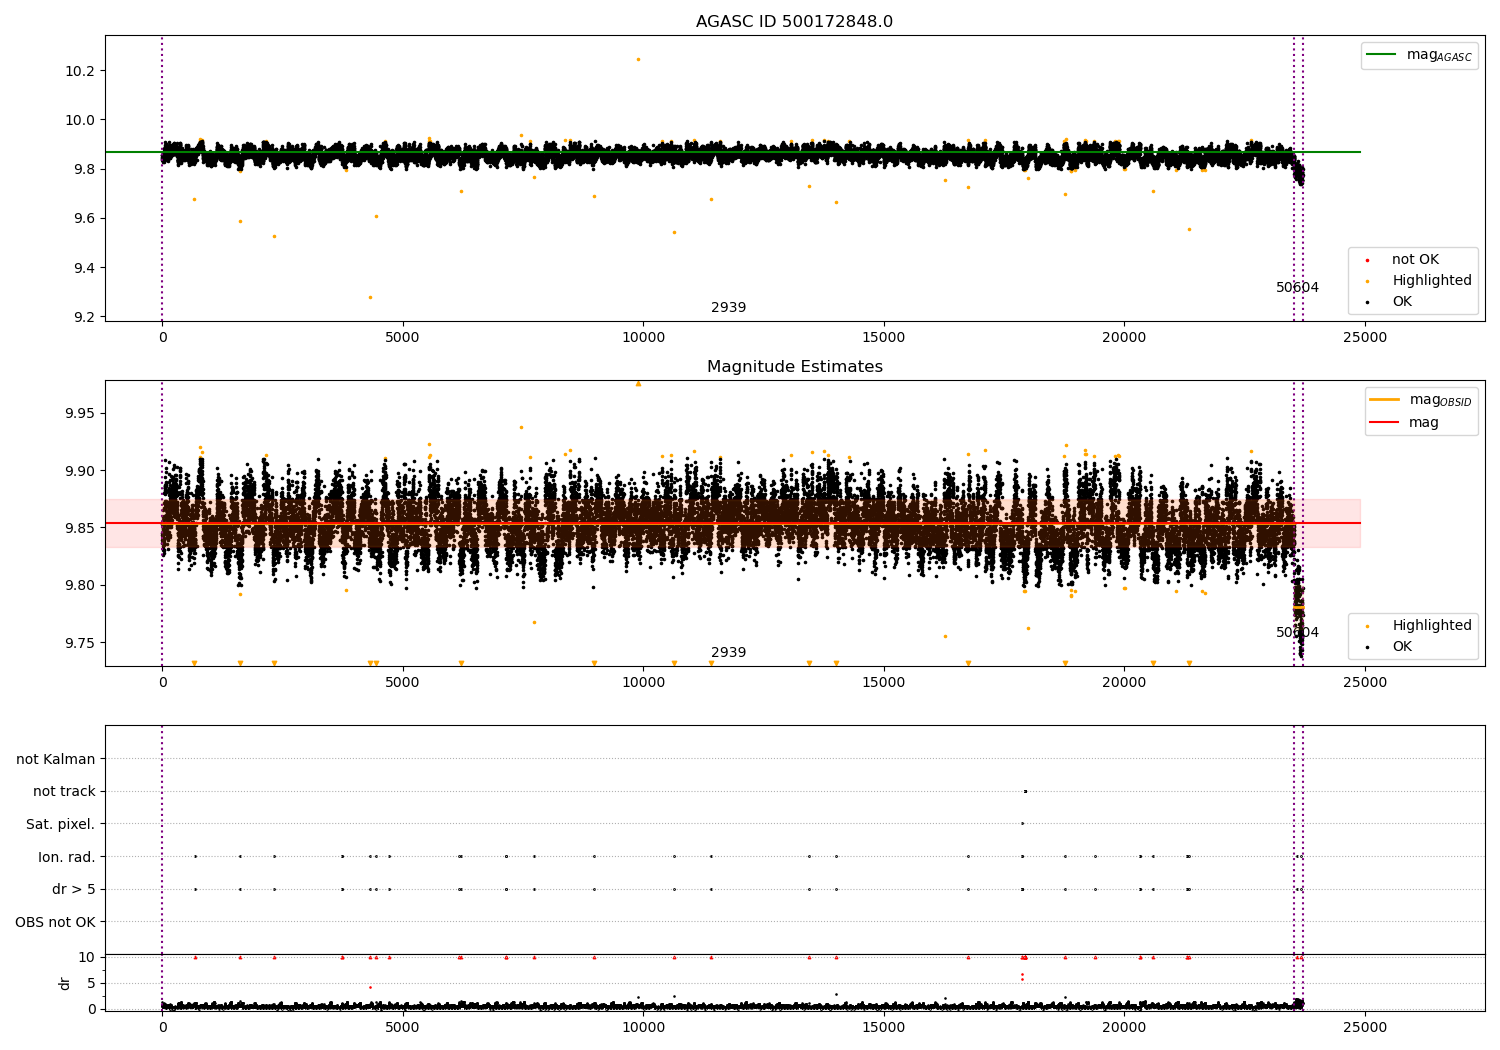Click the 'AGASC ID 500172848.0' plot title
Image resolution: width=1500 pixels, height=1050 pixels.
794,22
